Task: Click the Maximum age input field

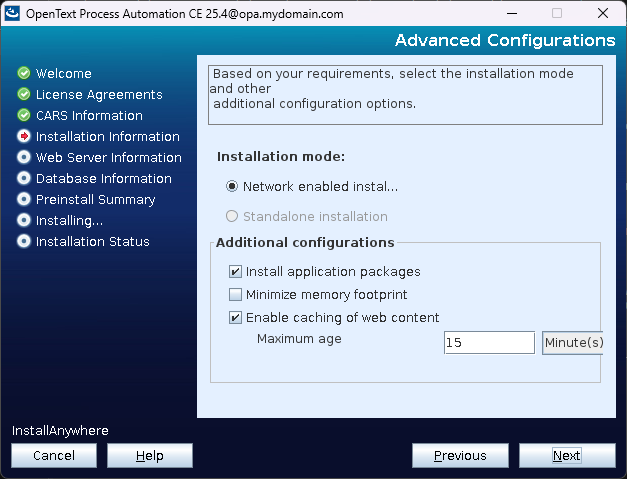Action: click(489, 343)
